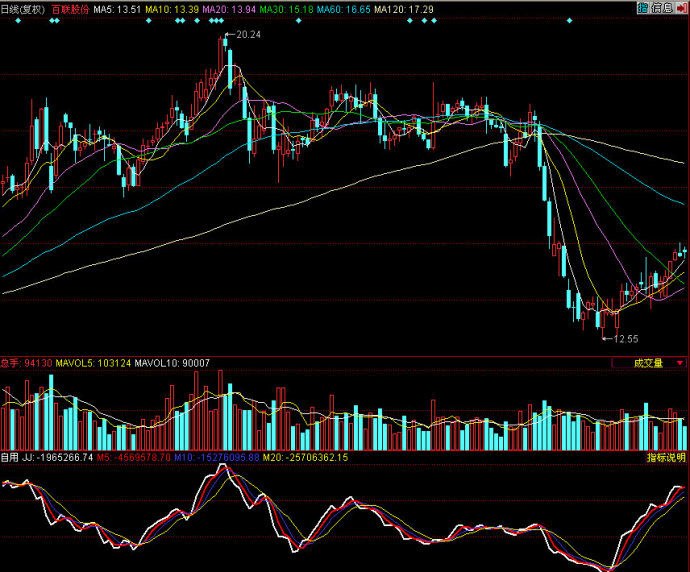Click the MA10: 13.39 label

coord(172,9)
